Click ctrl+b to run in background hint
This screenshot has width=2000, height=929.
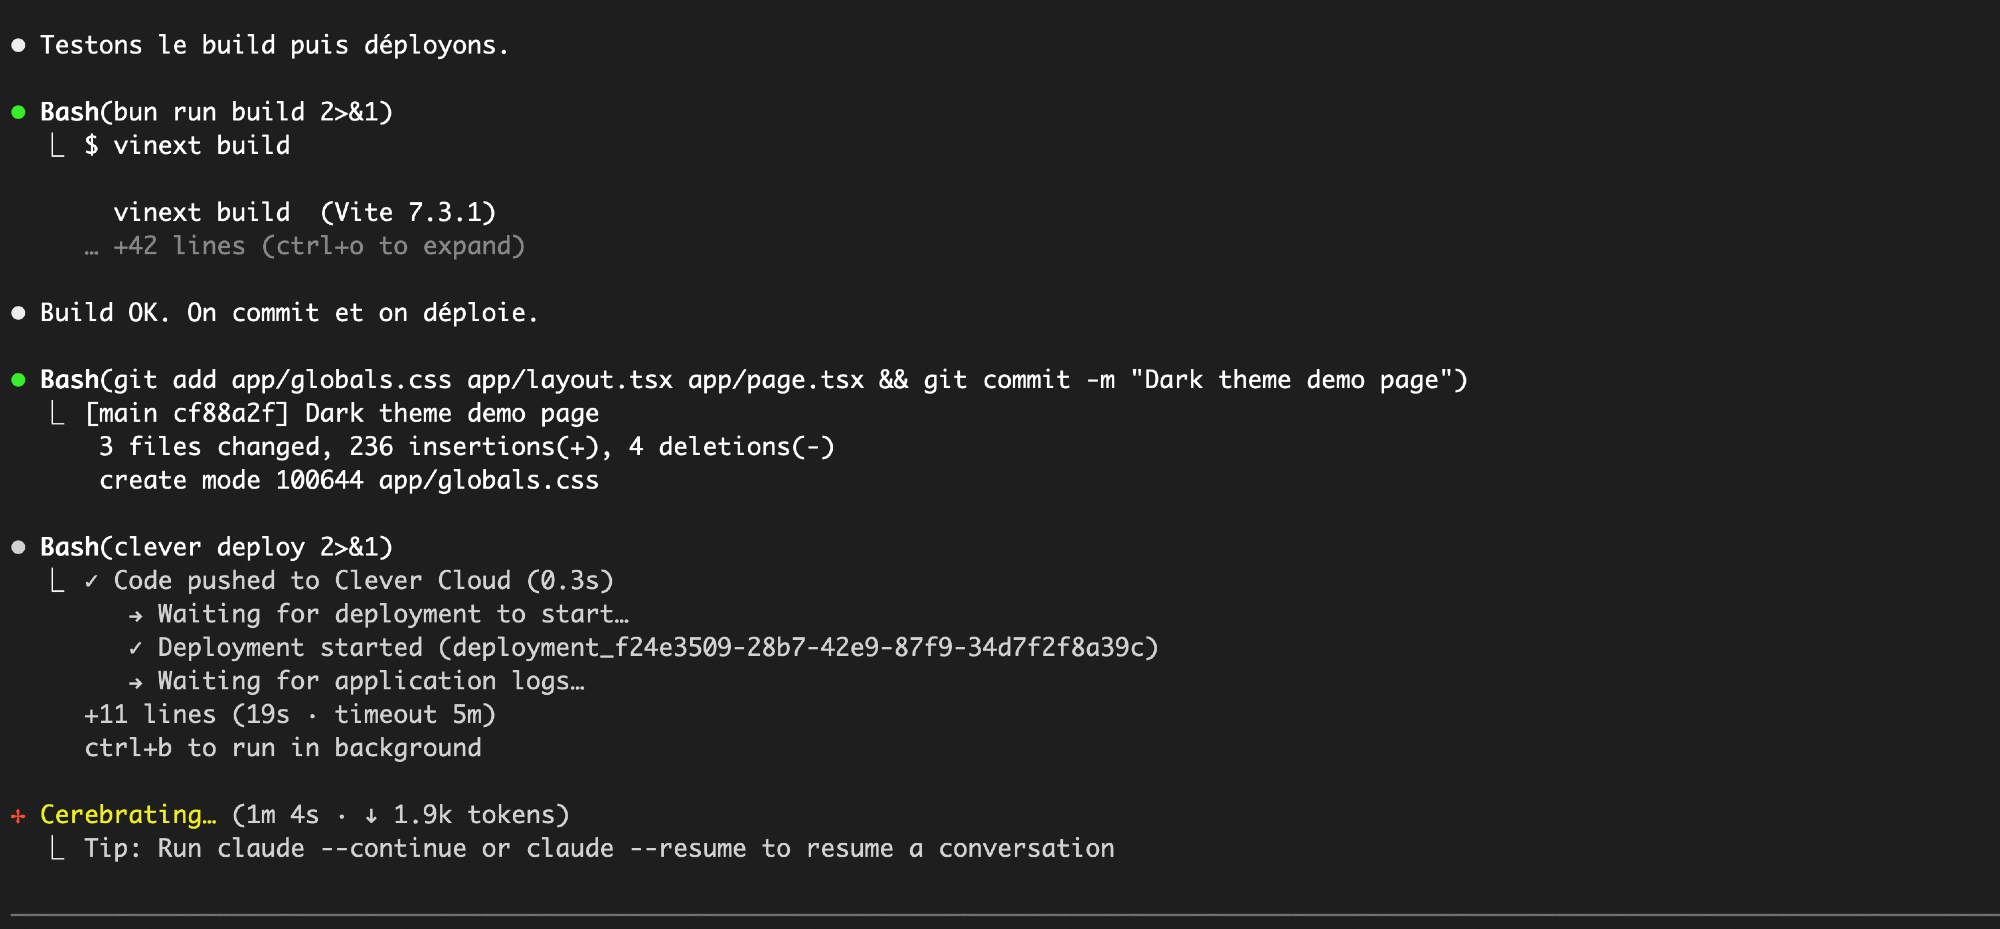(x=283, y=748)
